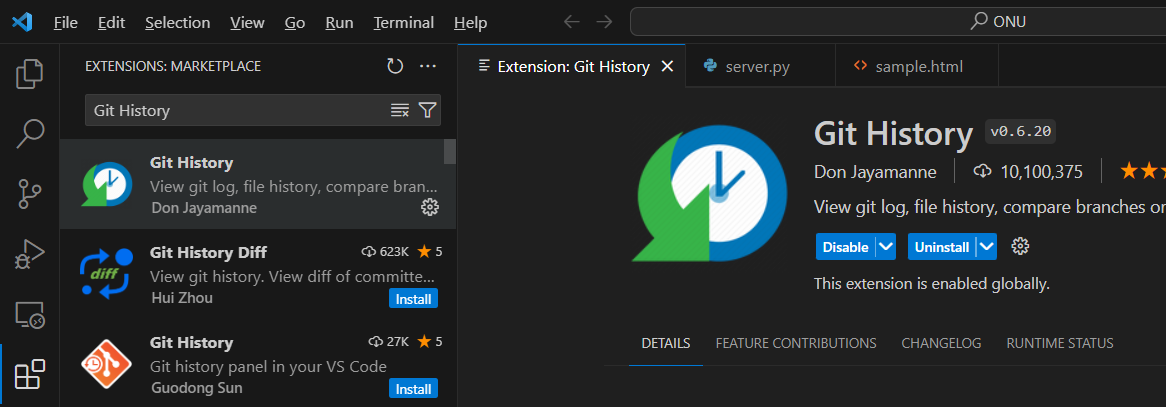Click the server.py Python file icon
Screen dimensions: 1166x407
tap(710, 66)
